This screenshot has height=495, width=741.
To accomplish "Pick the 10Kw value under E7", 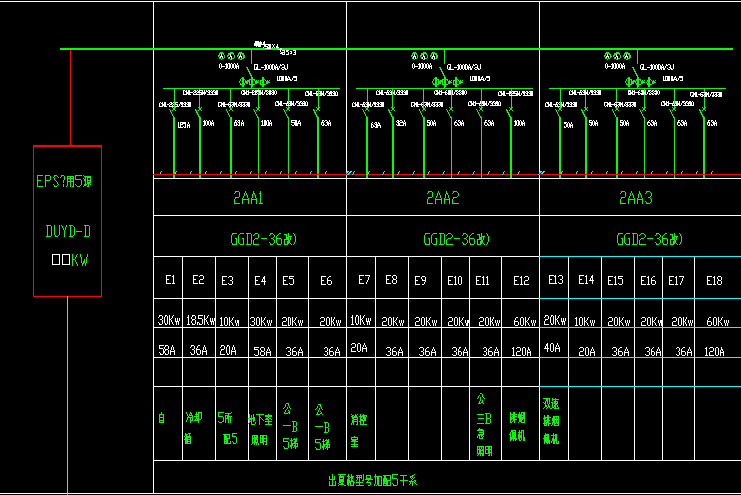I will pos(361,321).
